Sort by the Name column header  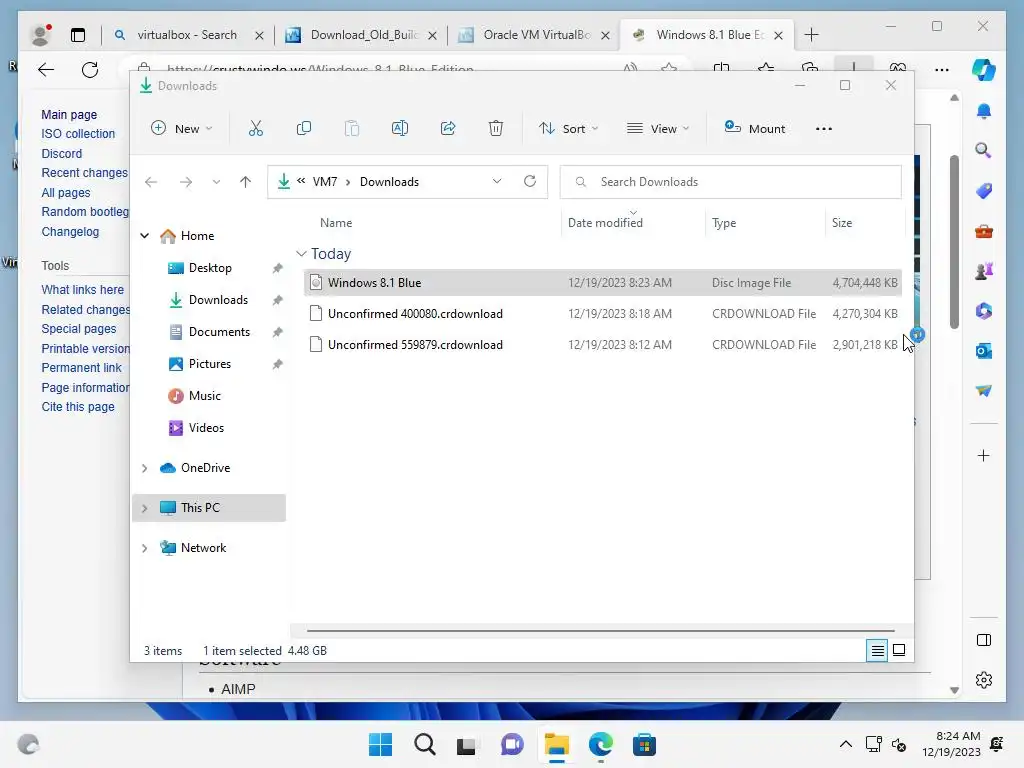pos(336,223)
